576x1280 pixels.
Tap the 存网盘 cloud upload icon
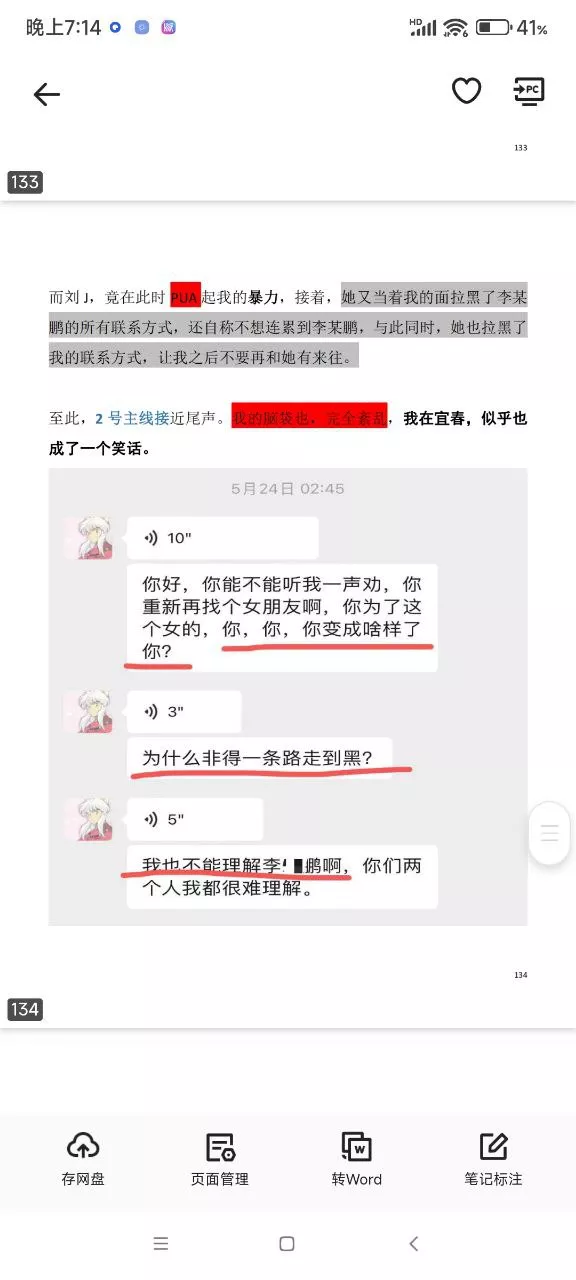pos(83,1146)
